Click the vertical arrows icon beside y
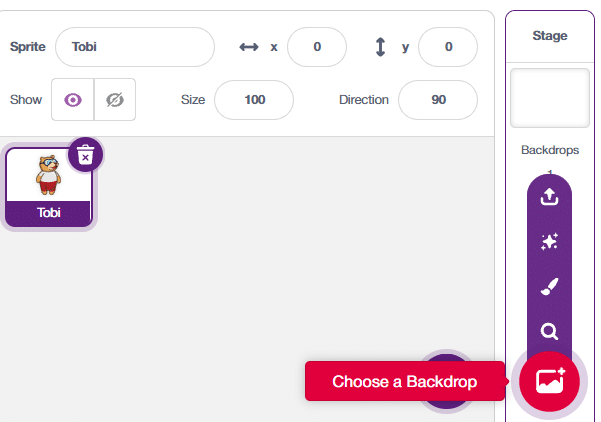Image resolution: width=601 pixels, height=422 pixels. (380, 47)
